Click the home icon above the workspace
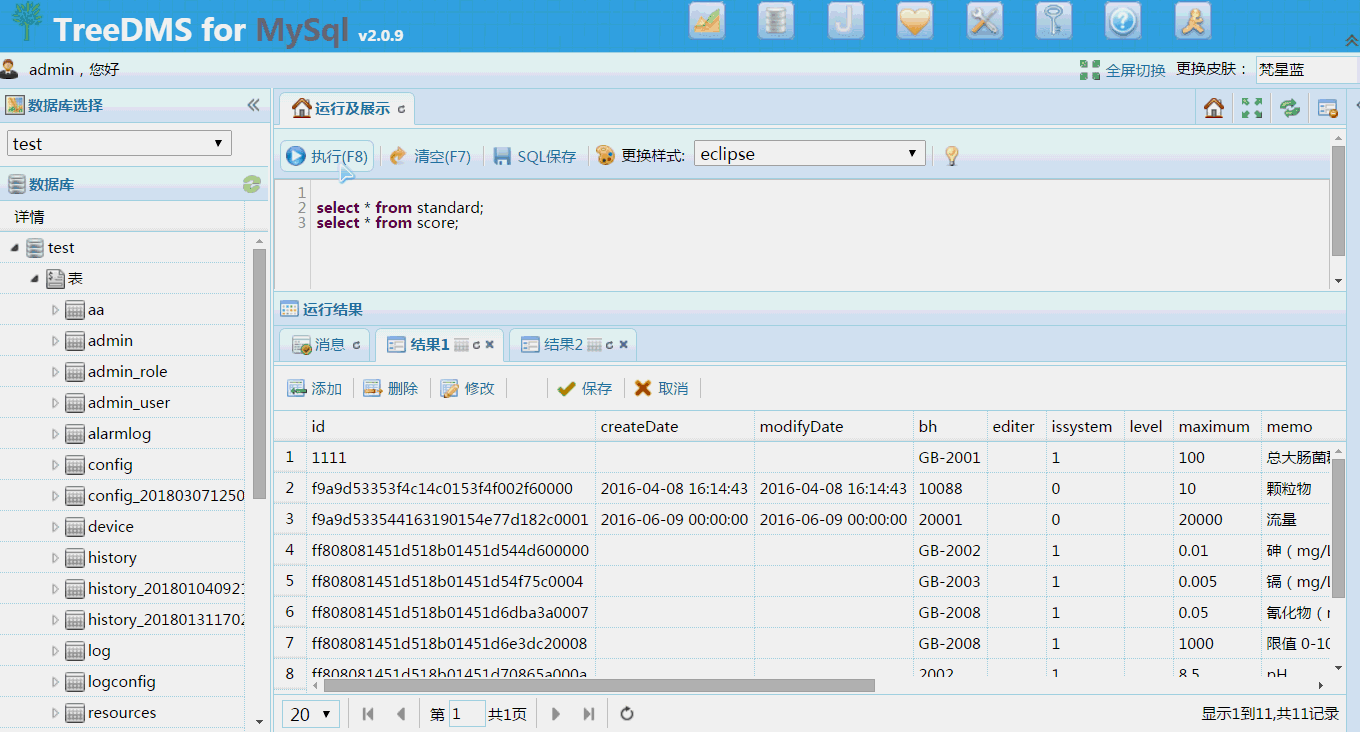The height and width of the screenshot is (732, 1360). pyautogui.click(x=1213, y=107)
